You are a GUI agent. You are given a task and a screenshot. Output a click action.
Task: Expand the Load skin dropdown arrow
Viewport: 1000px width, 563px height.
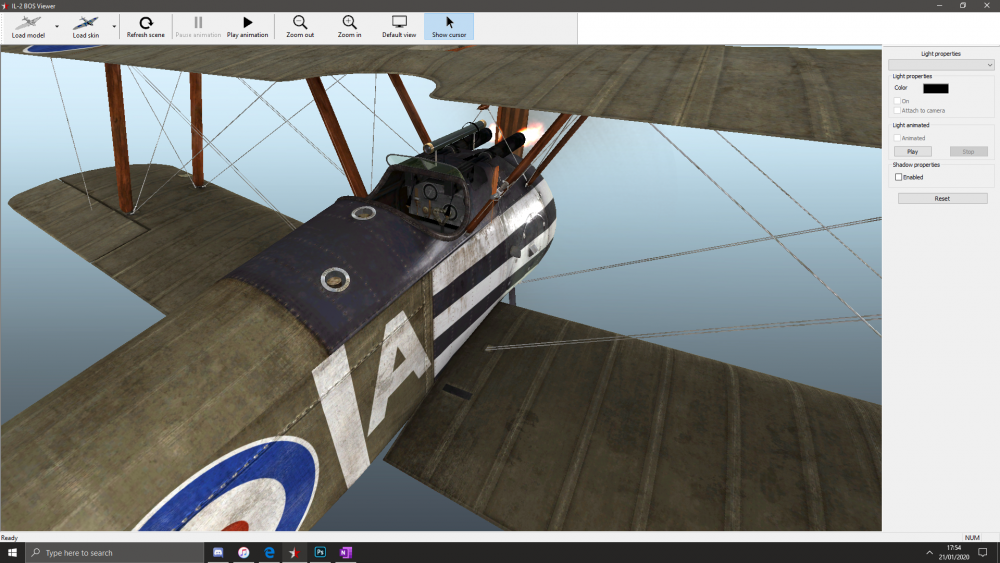[x=114, y=27]
